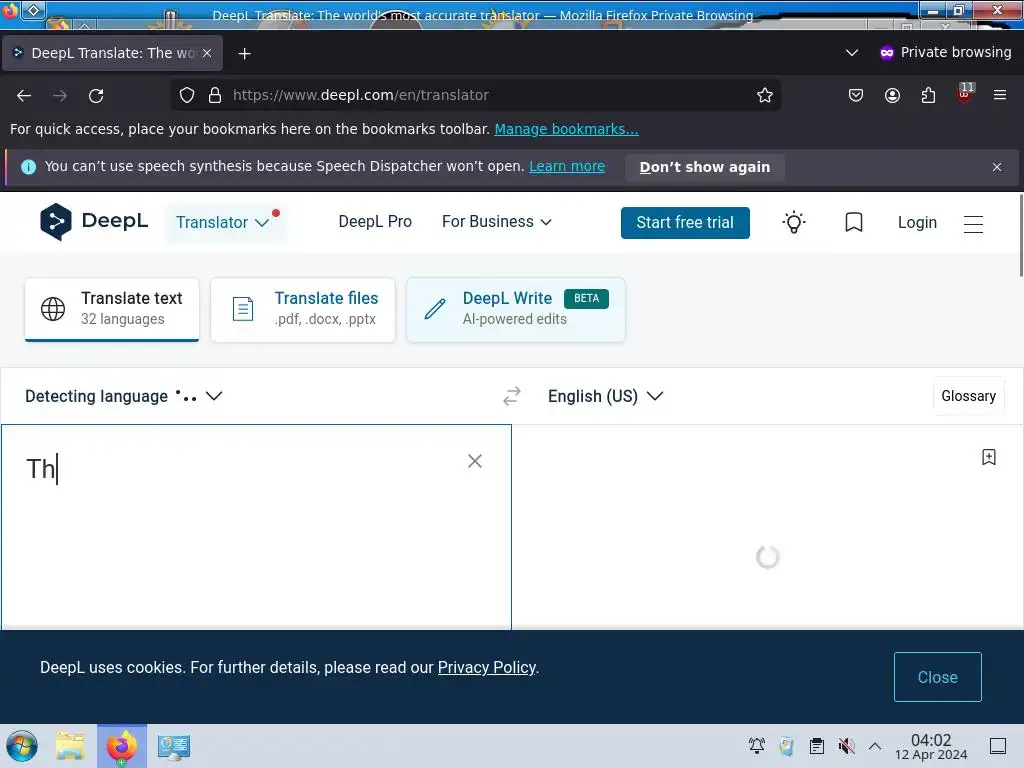
Task: Switch to Translate files tab
Action: point(303,310)
